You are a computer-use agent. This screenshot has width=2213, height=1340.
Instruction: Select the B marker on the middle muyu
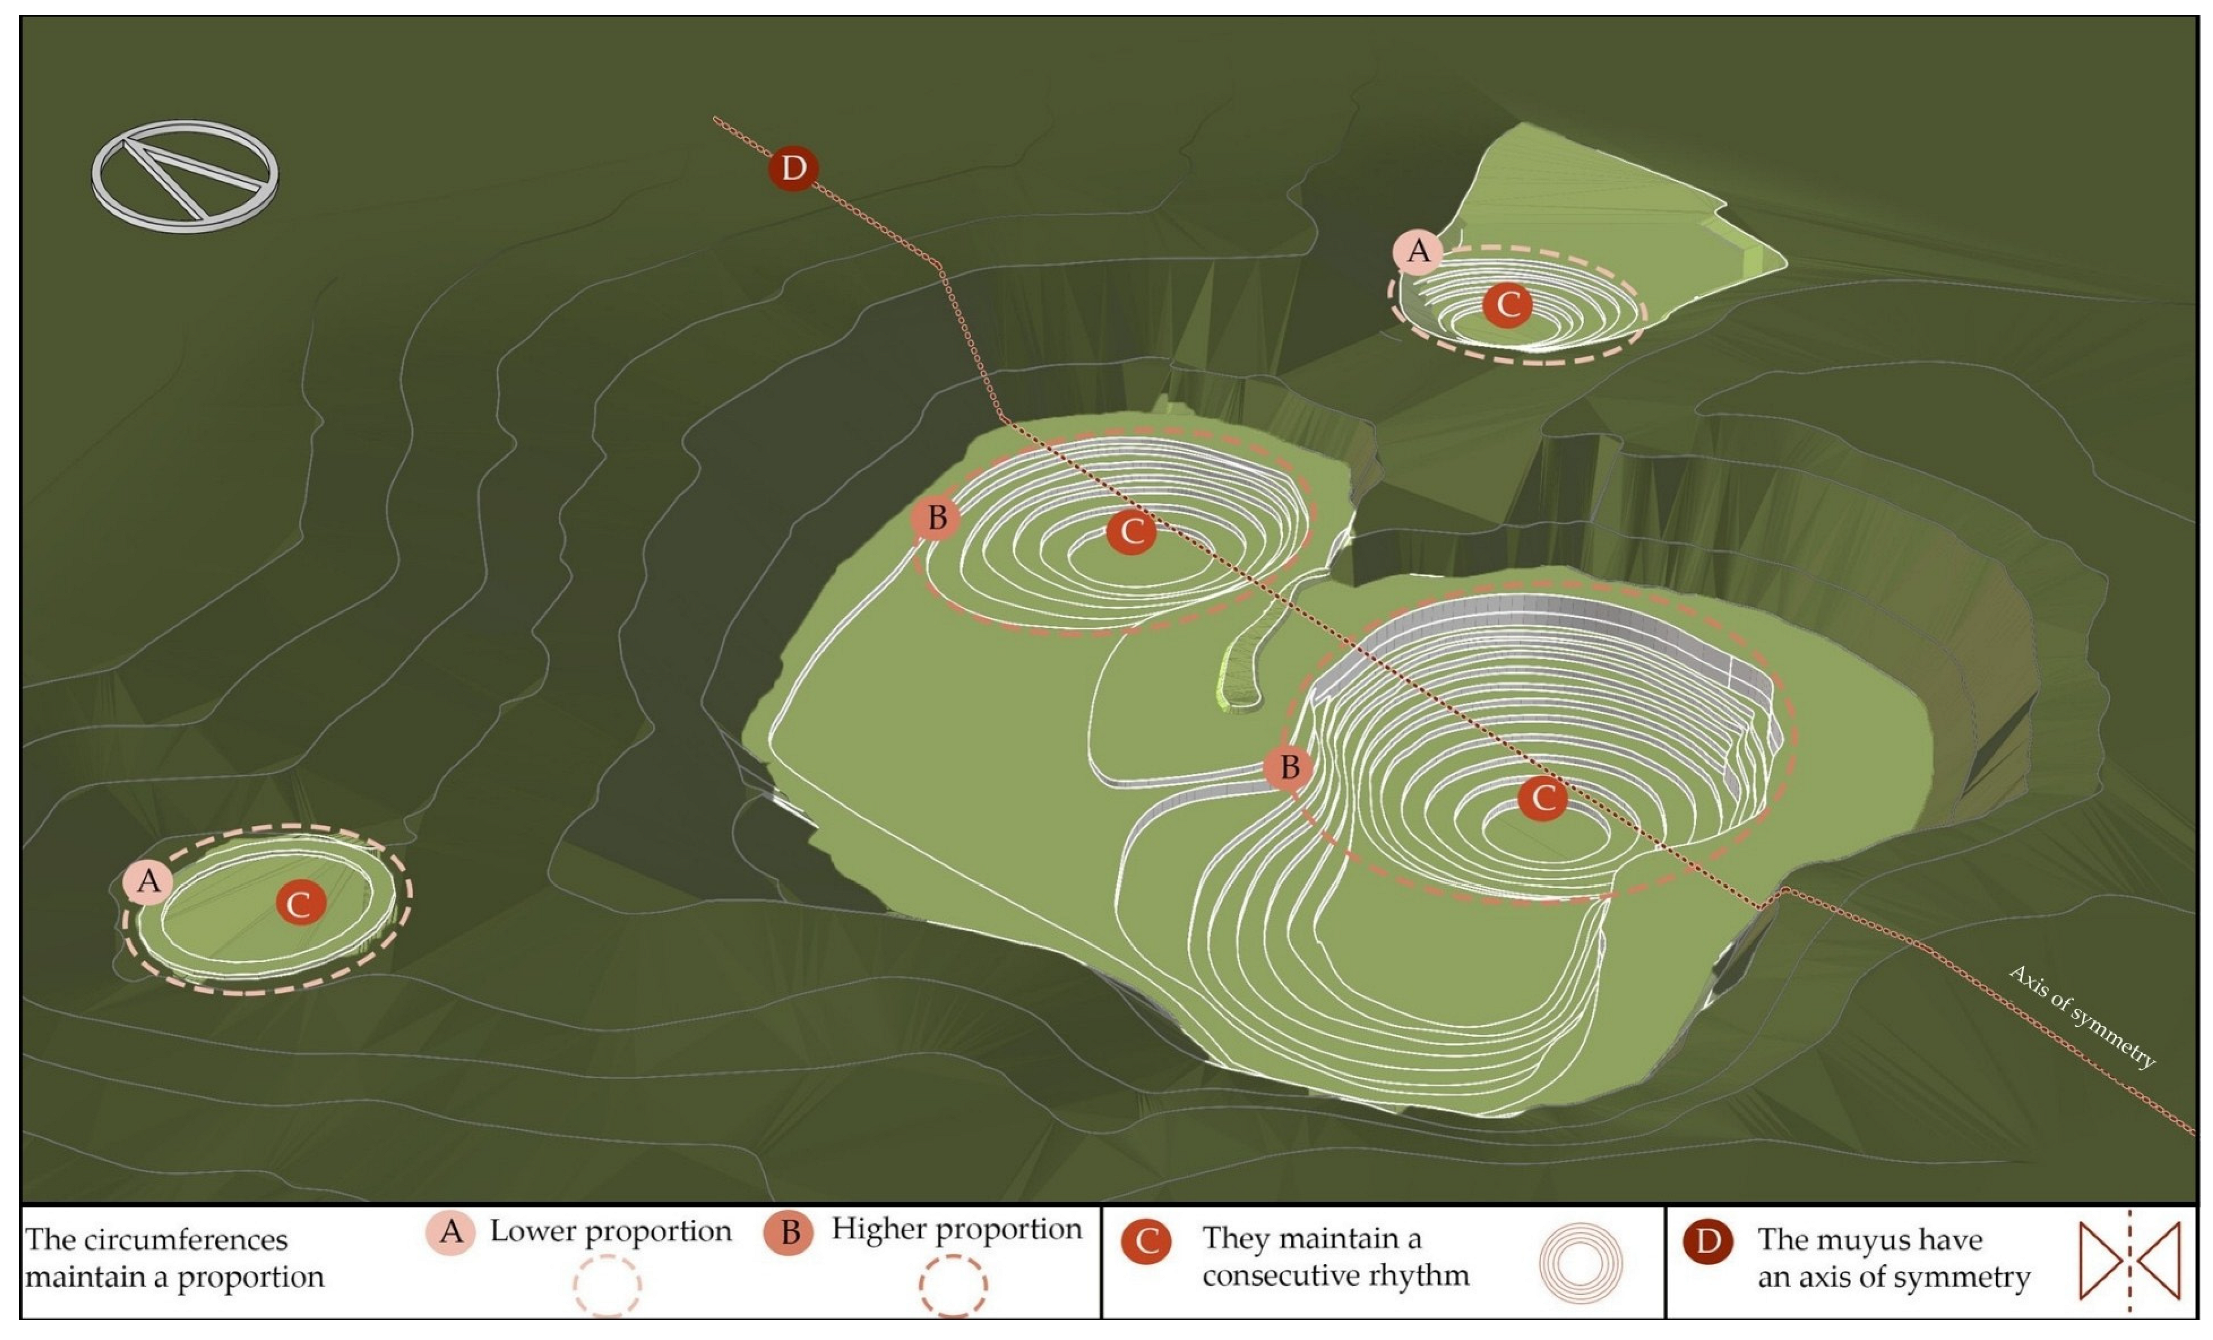coord(936,518)
